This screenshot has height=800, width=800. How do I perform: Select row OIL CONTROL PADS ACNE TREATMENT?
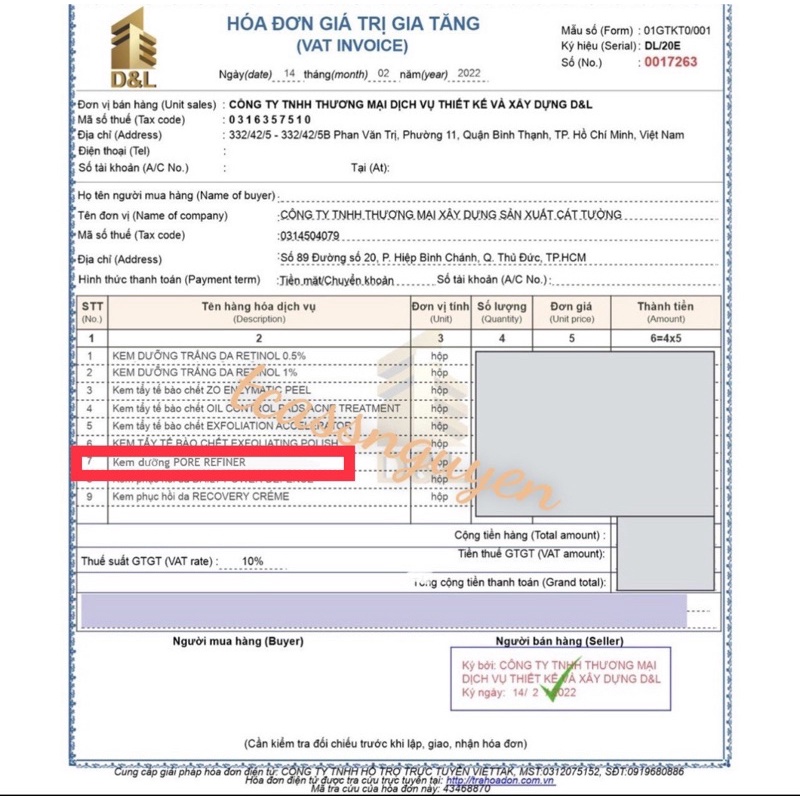(256, 409)
